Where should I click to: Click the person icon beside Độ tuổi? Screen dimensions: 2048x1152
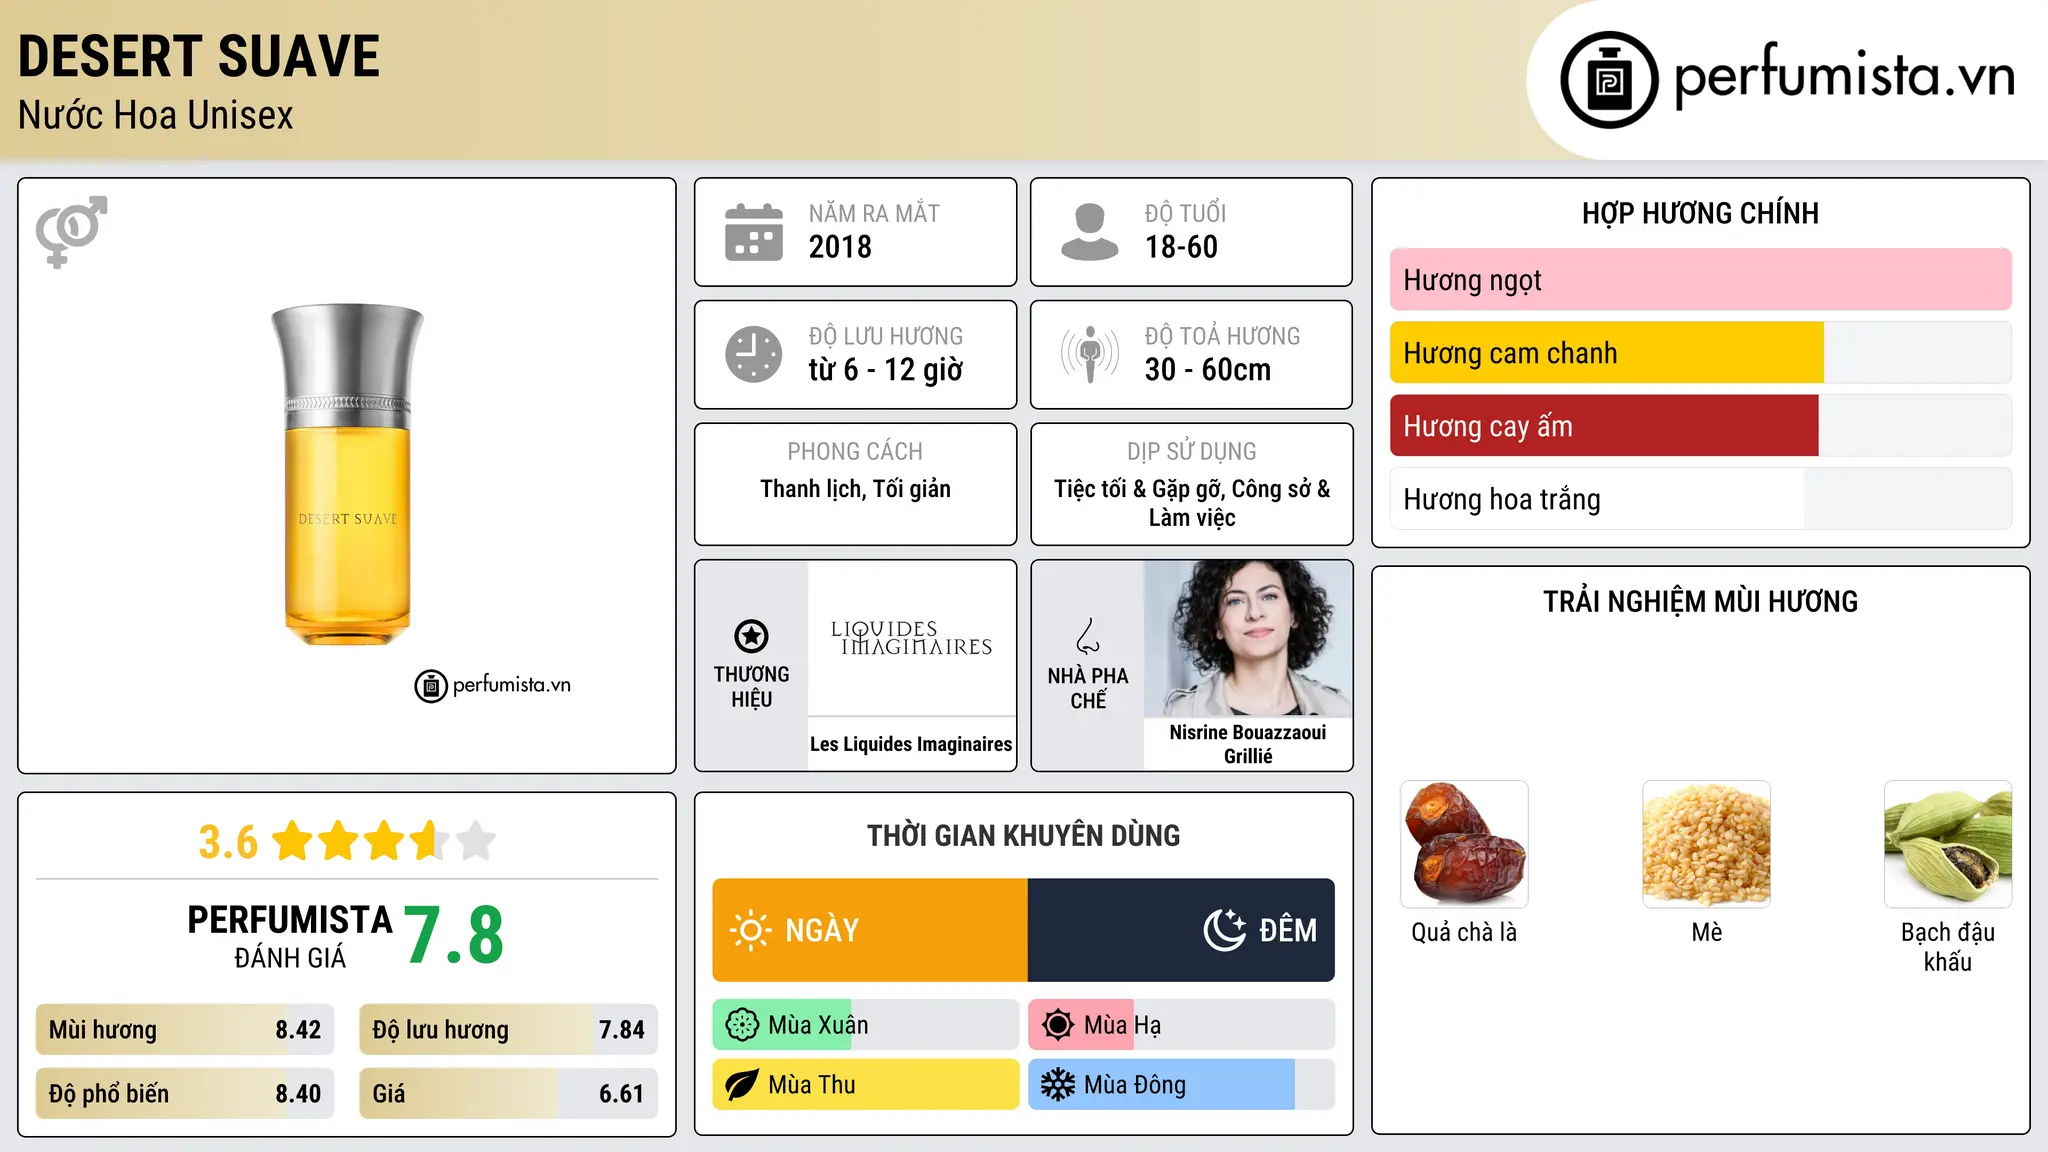[x=1090, y=232]
